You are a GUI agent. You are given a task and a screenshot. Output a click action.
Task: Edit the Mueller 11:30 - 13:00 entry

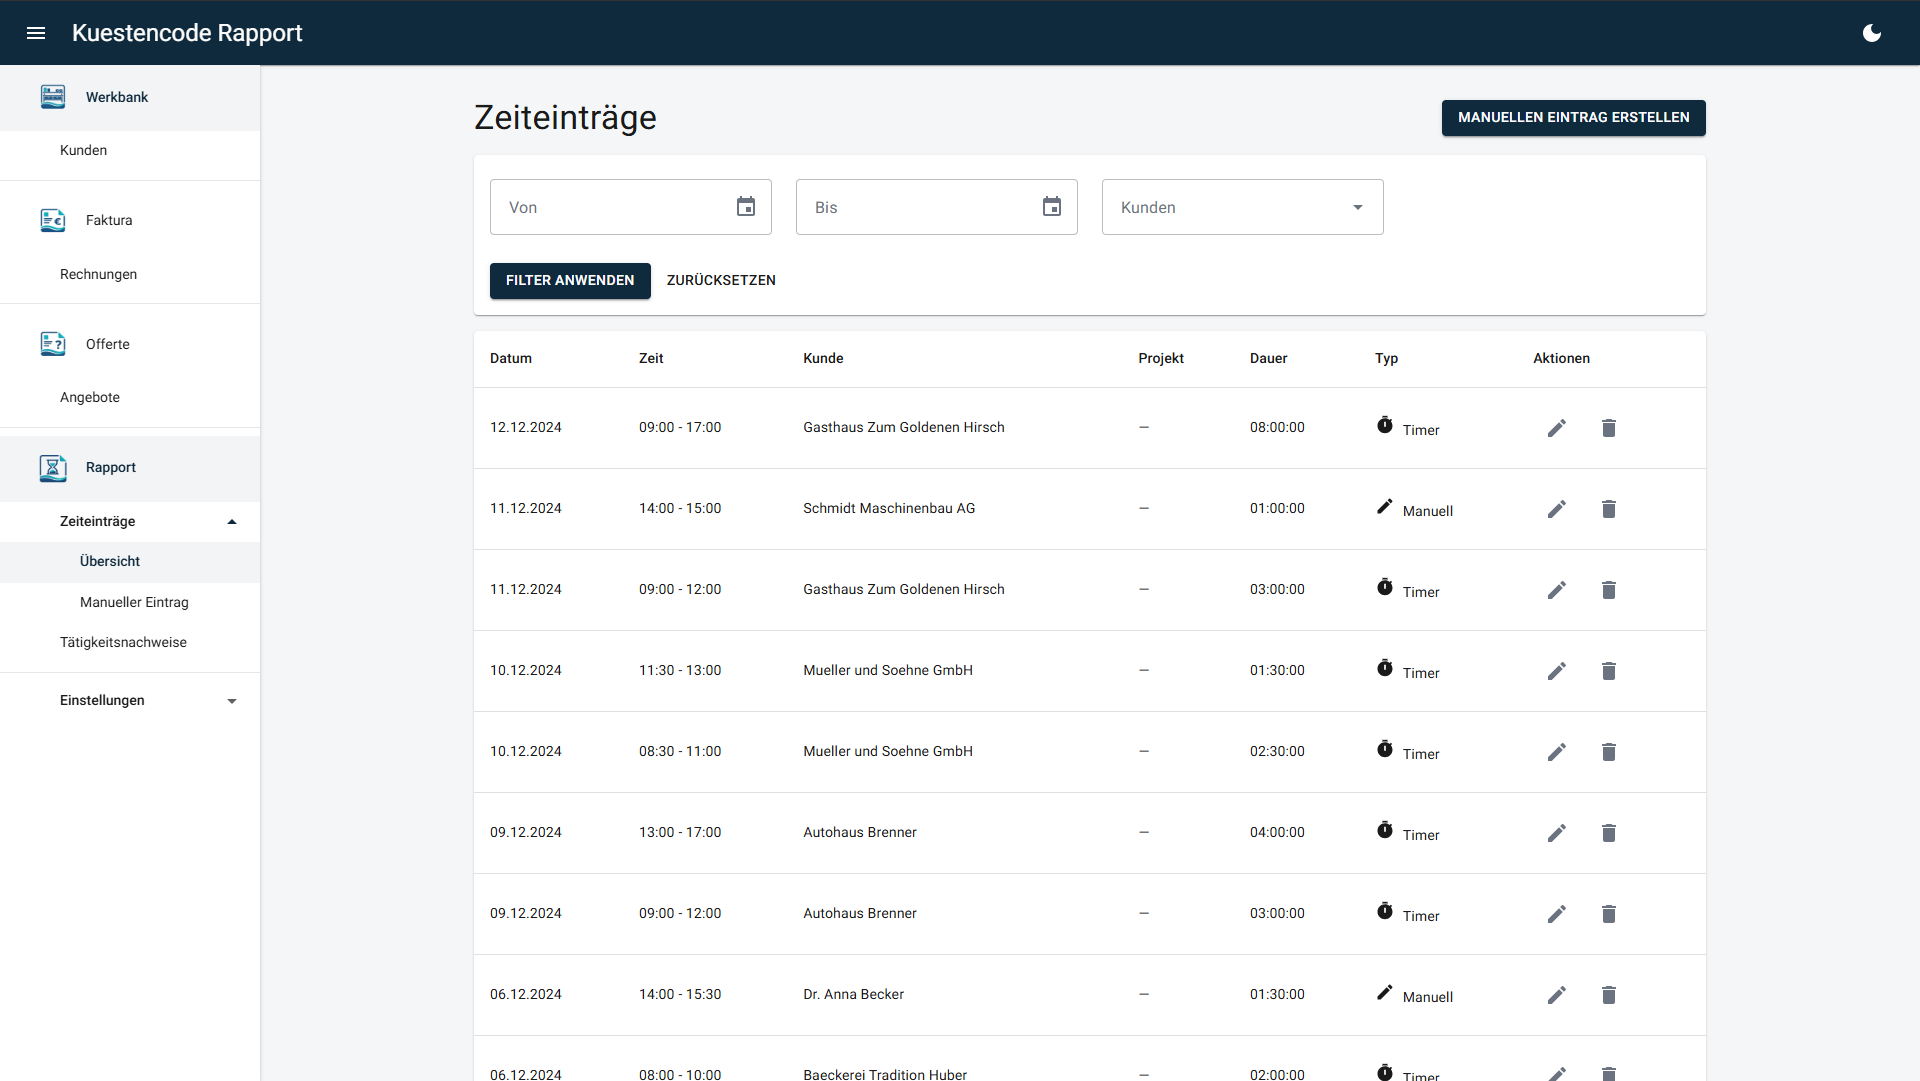point(1557,671)
